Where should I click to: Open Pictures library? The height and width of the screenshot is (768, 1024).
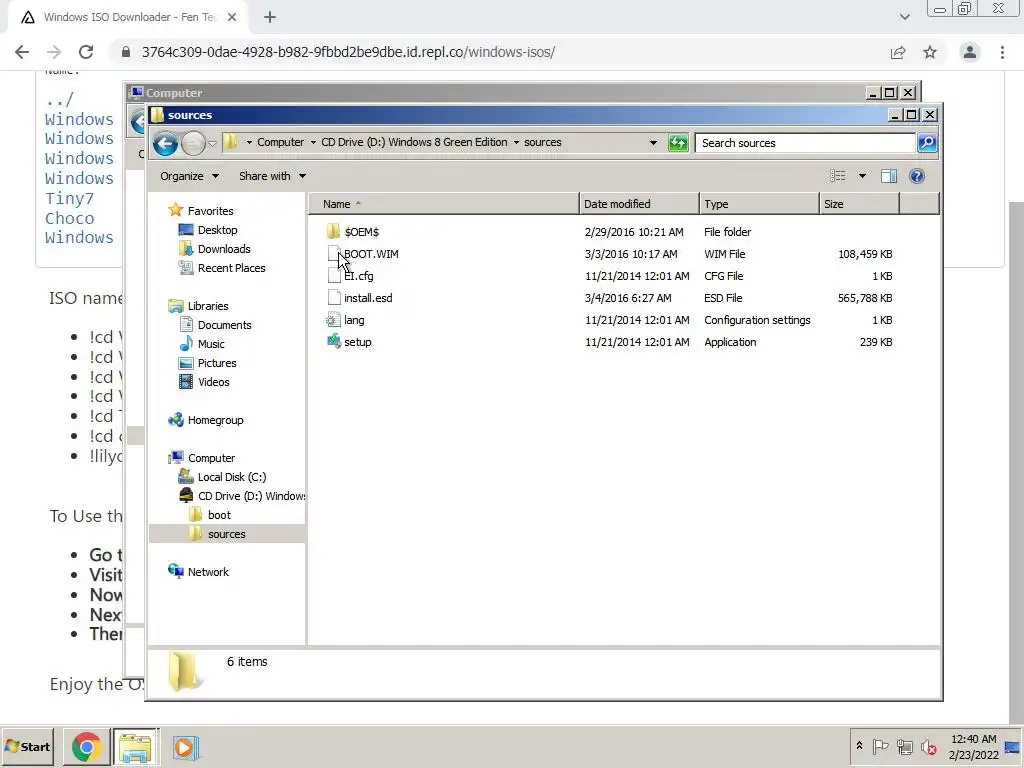pyautogui.click(x=217, y=363)
